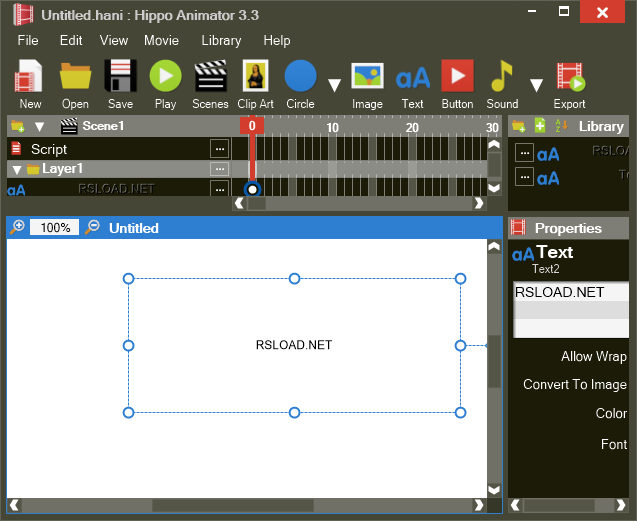Open the File menu
The image size is (637, 521).
[x=28, y=40]
